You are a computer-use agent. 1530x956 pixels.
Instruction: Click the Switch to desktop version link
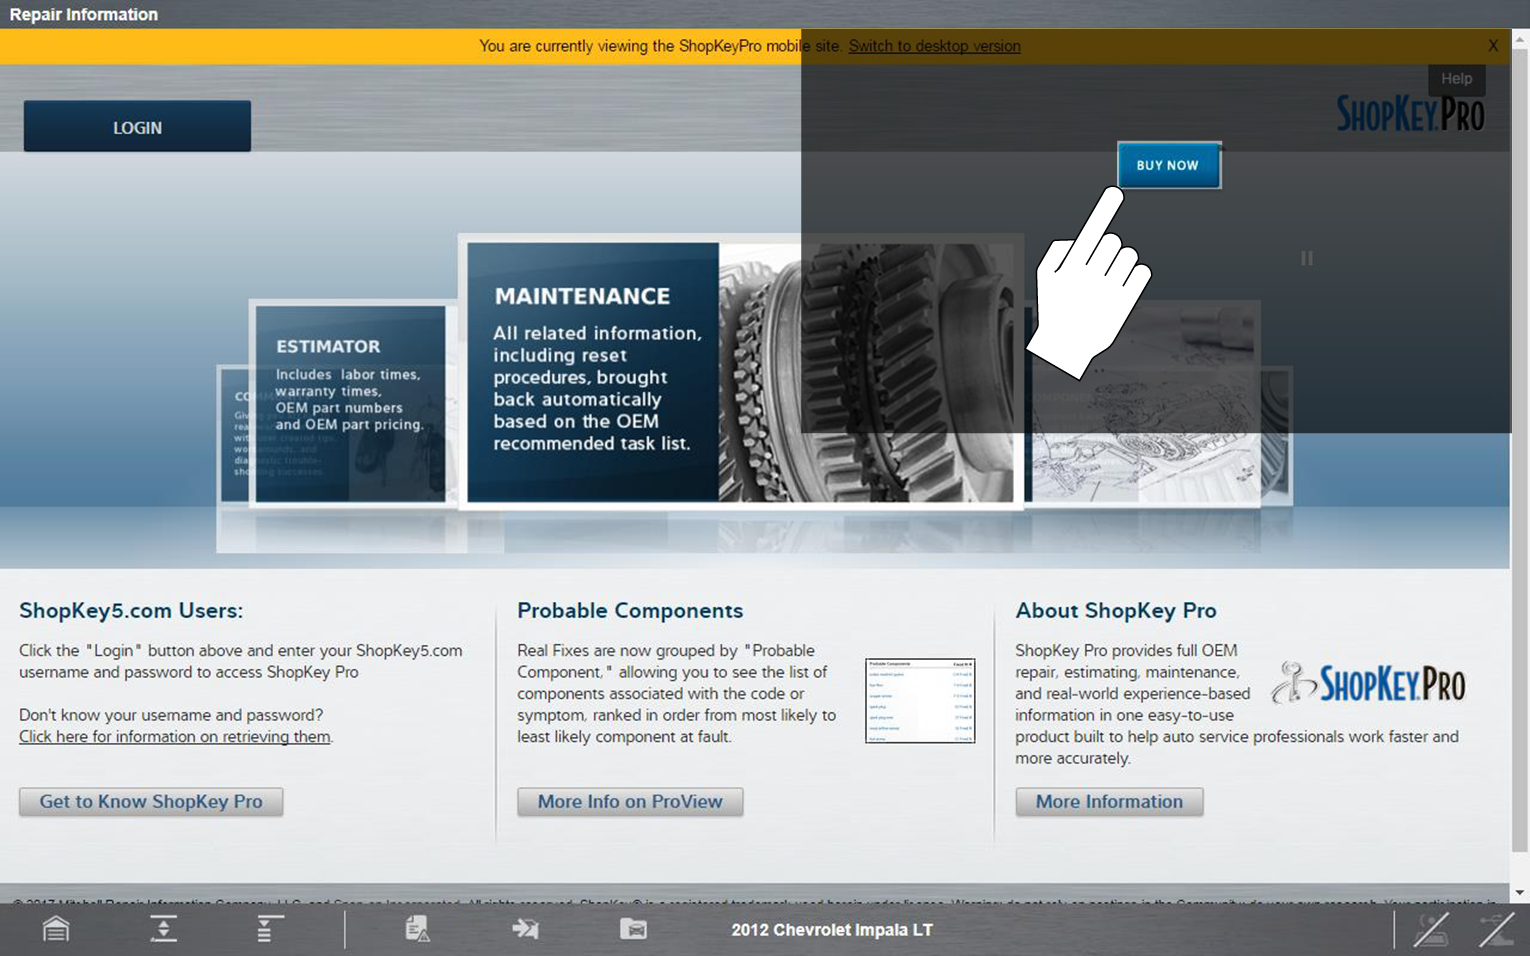click(934, 46)
